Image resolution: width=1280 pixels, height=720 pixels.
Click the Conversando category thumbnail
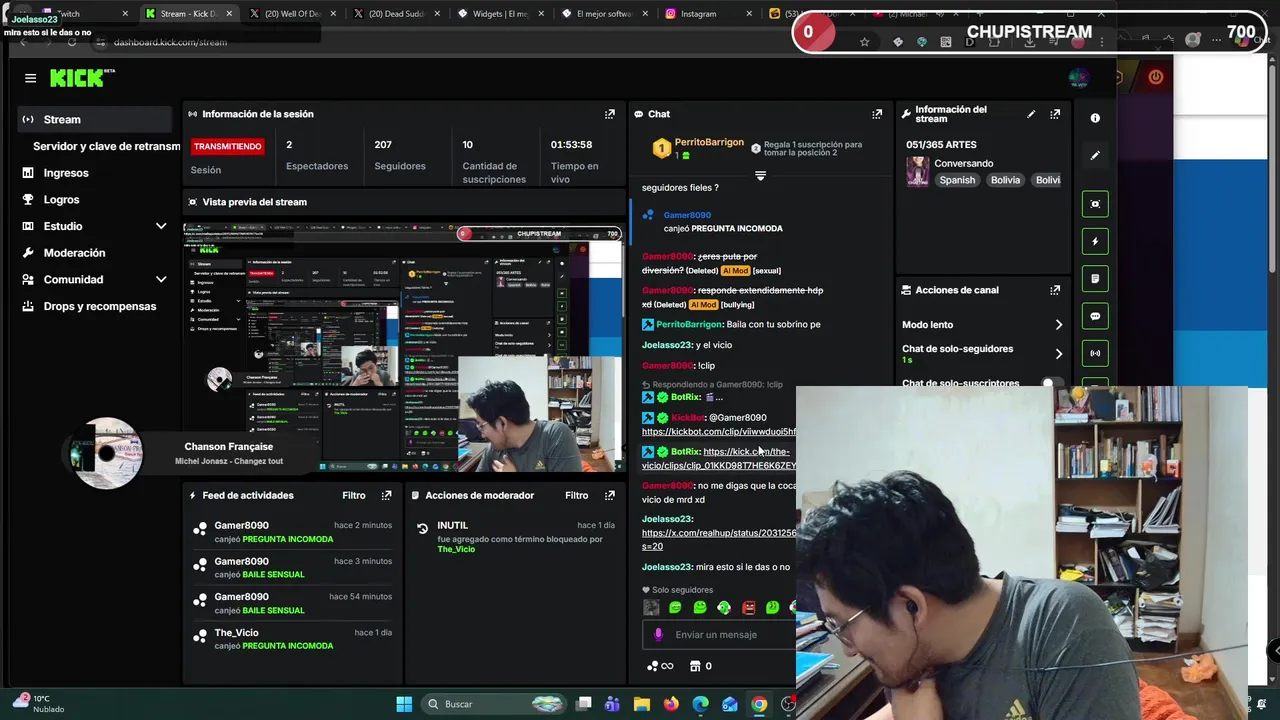click(917, 172)
